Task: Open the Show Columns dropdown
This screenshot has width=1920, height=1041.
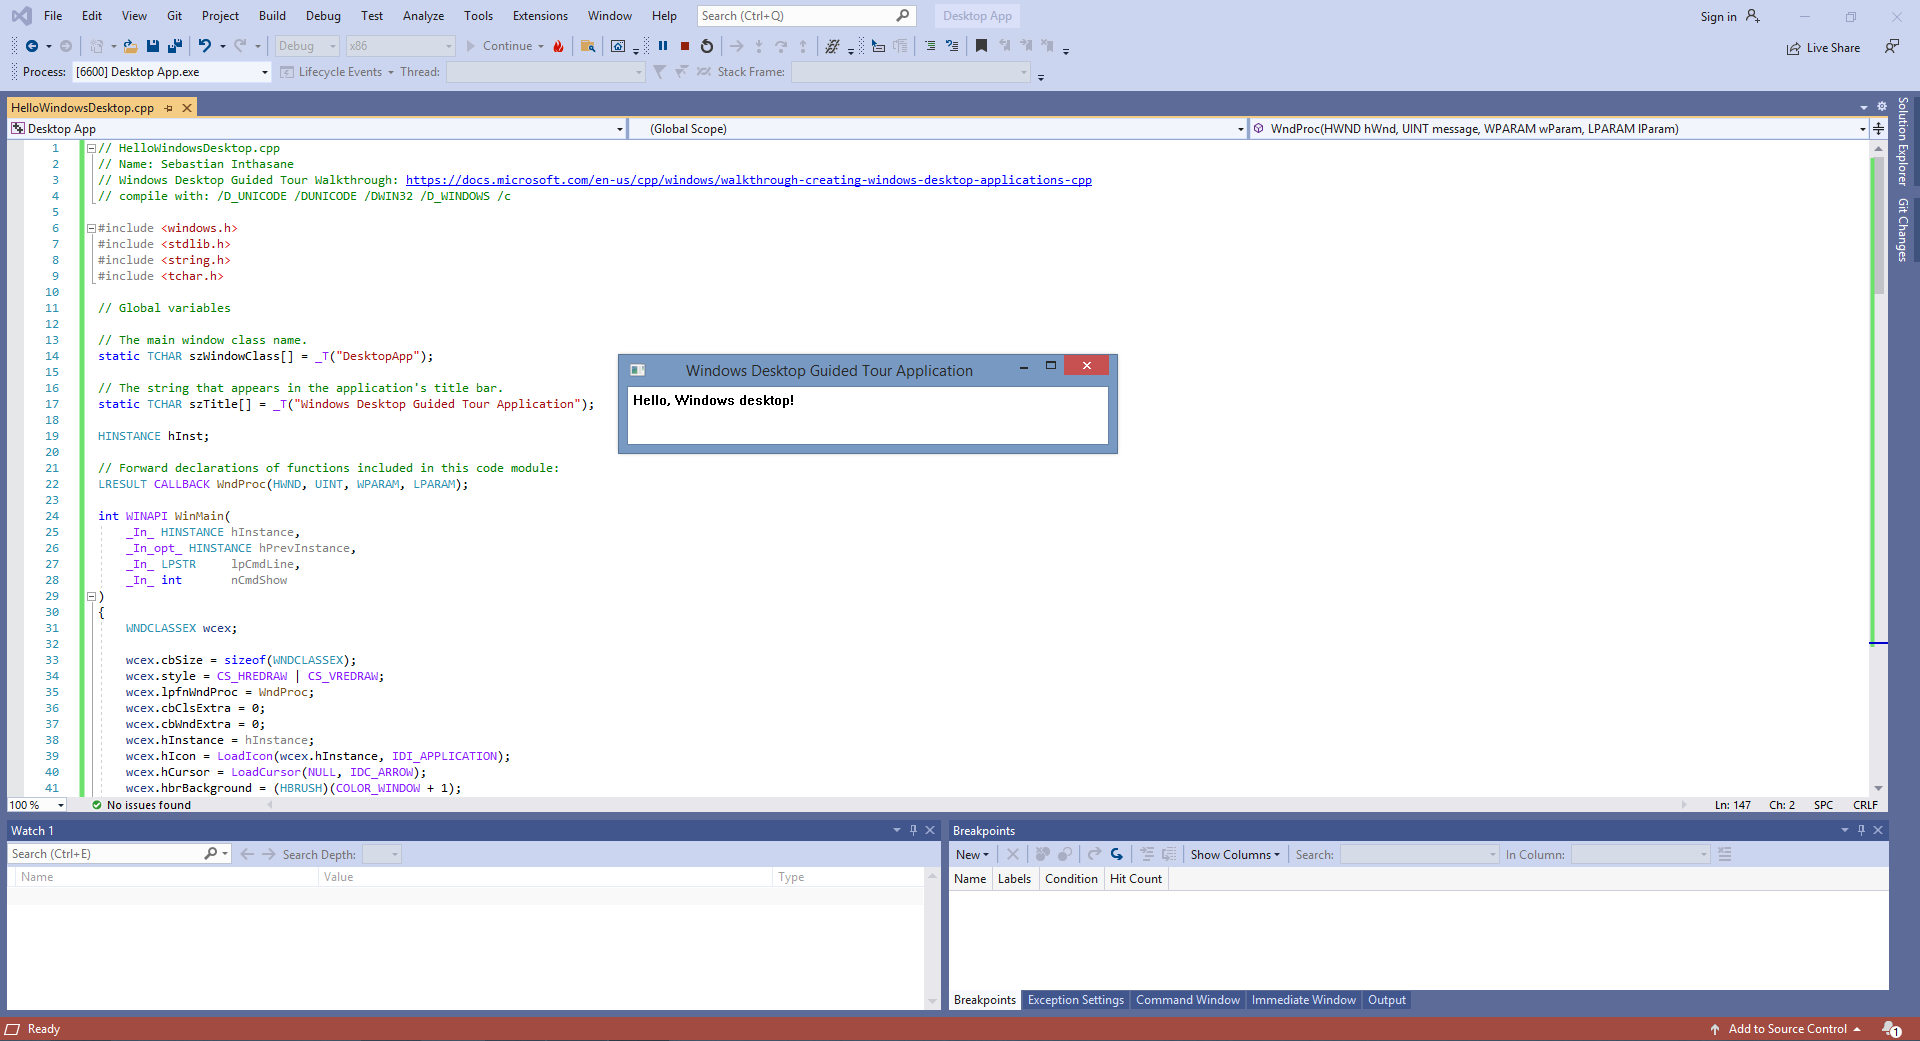Action: click(x=1235, y=855)
